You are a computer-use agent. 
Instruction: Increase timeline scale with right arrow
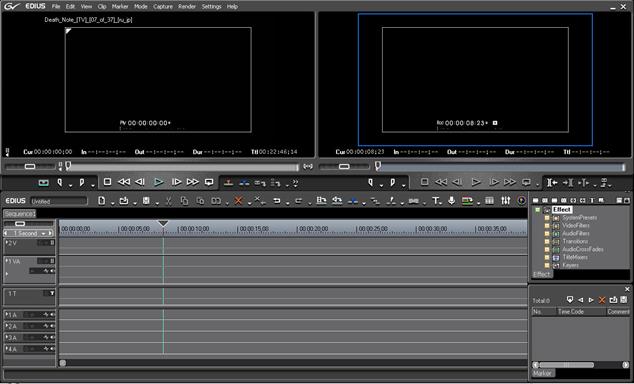pyautogui.click(x=51, y=234)
